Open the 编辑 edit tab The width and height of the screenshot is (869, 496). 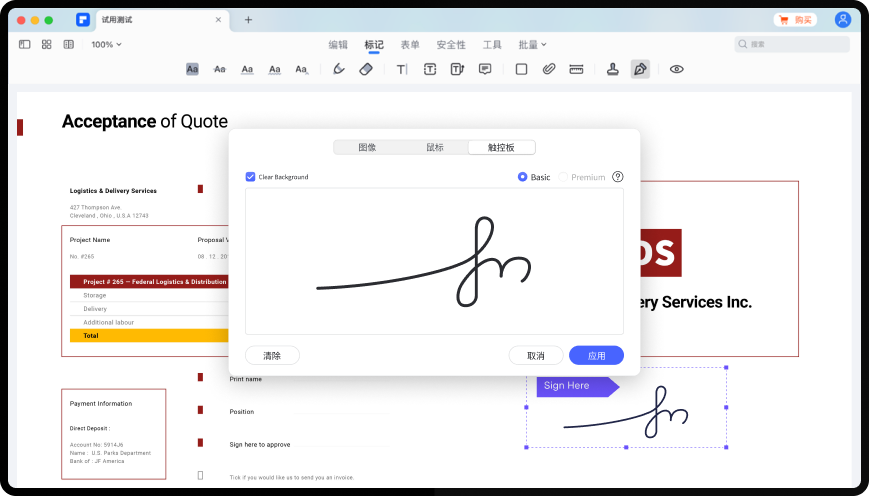pos(338,45)
